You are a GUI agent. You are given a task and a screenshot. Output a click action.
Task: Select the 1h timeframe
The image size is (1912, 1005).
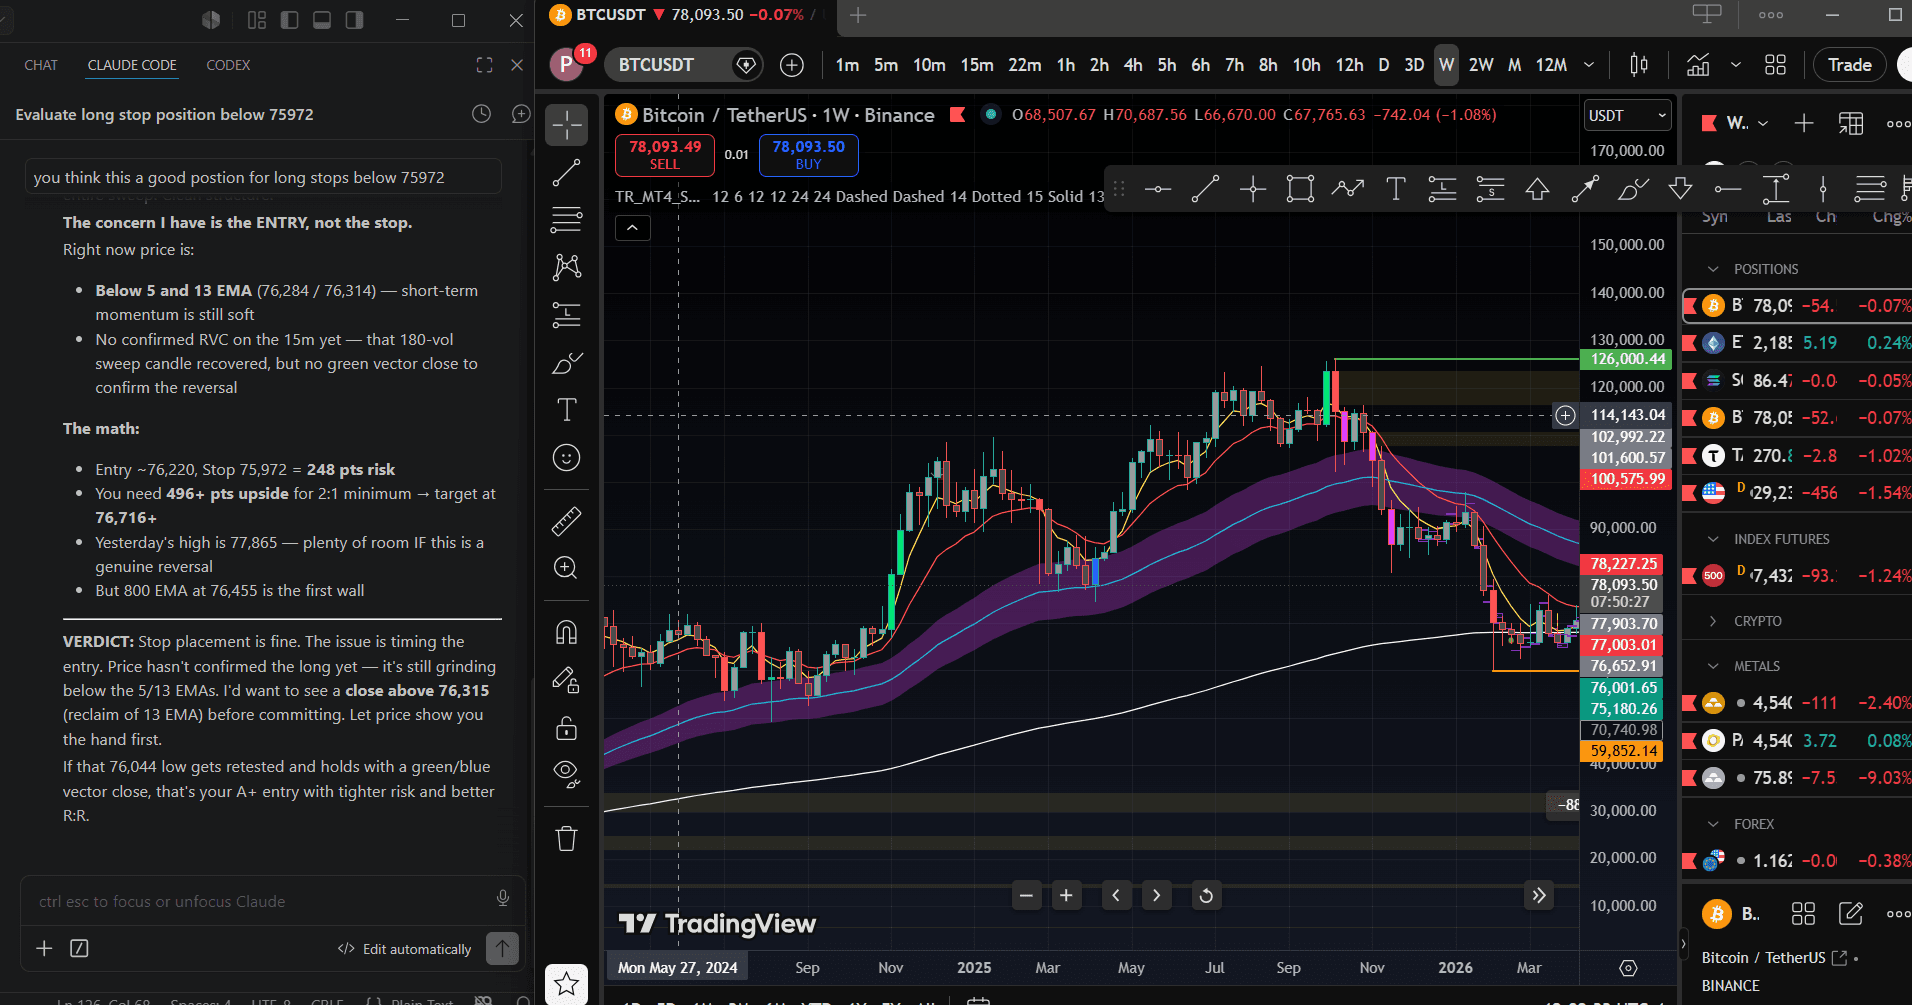click(x=1066, y=65)
